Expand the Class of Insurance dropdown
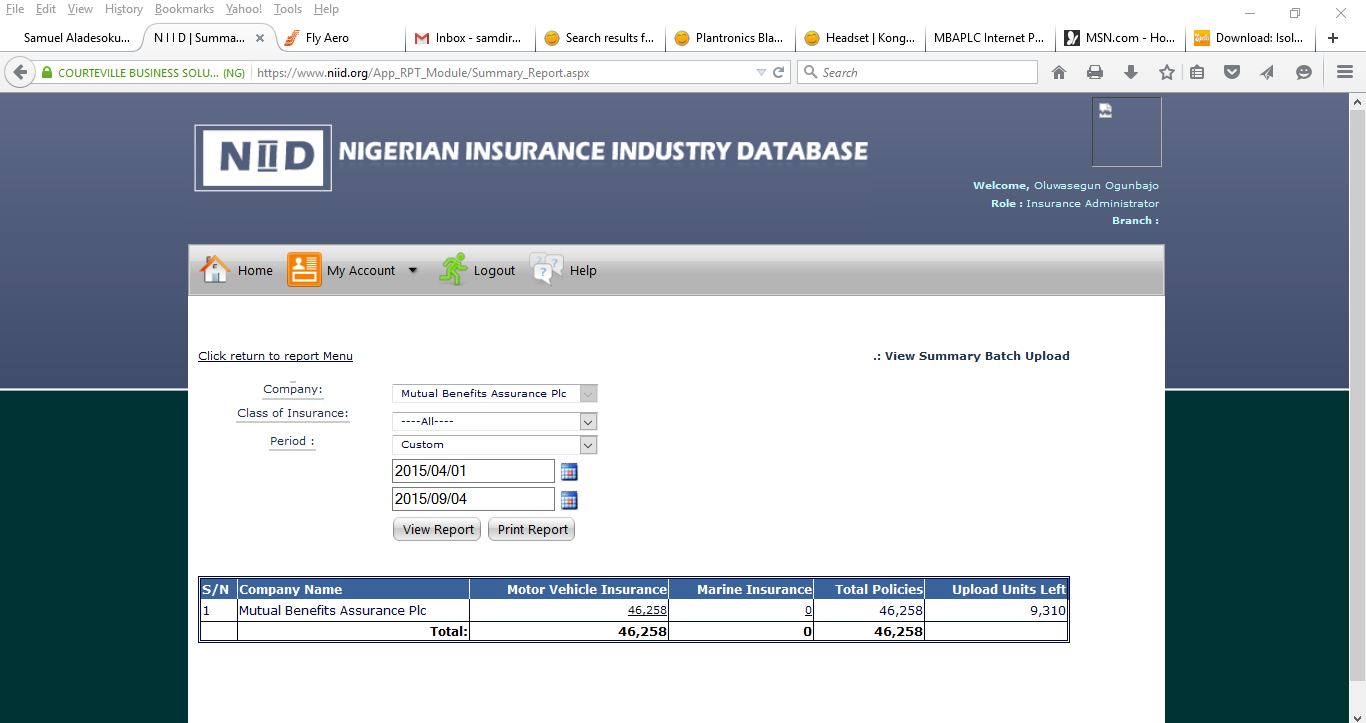Screen dimensions: 1366x723 pyautogui.click(x=588, y=422)
